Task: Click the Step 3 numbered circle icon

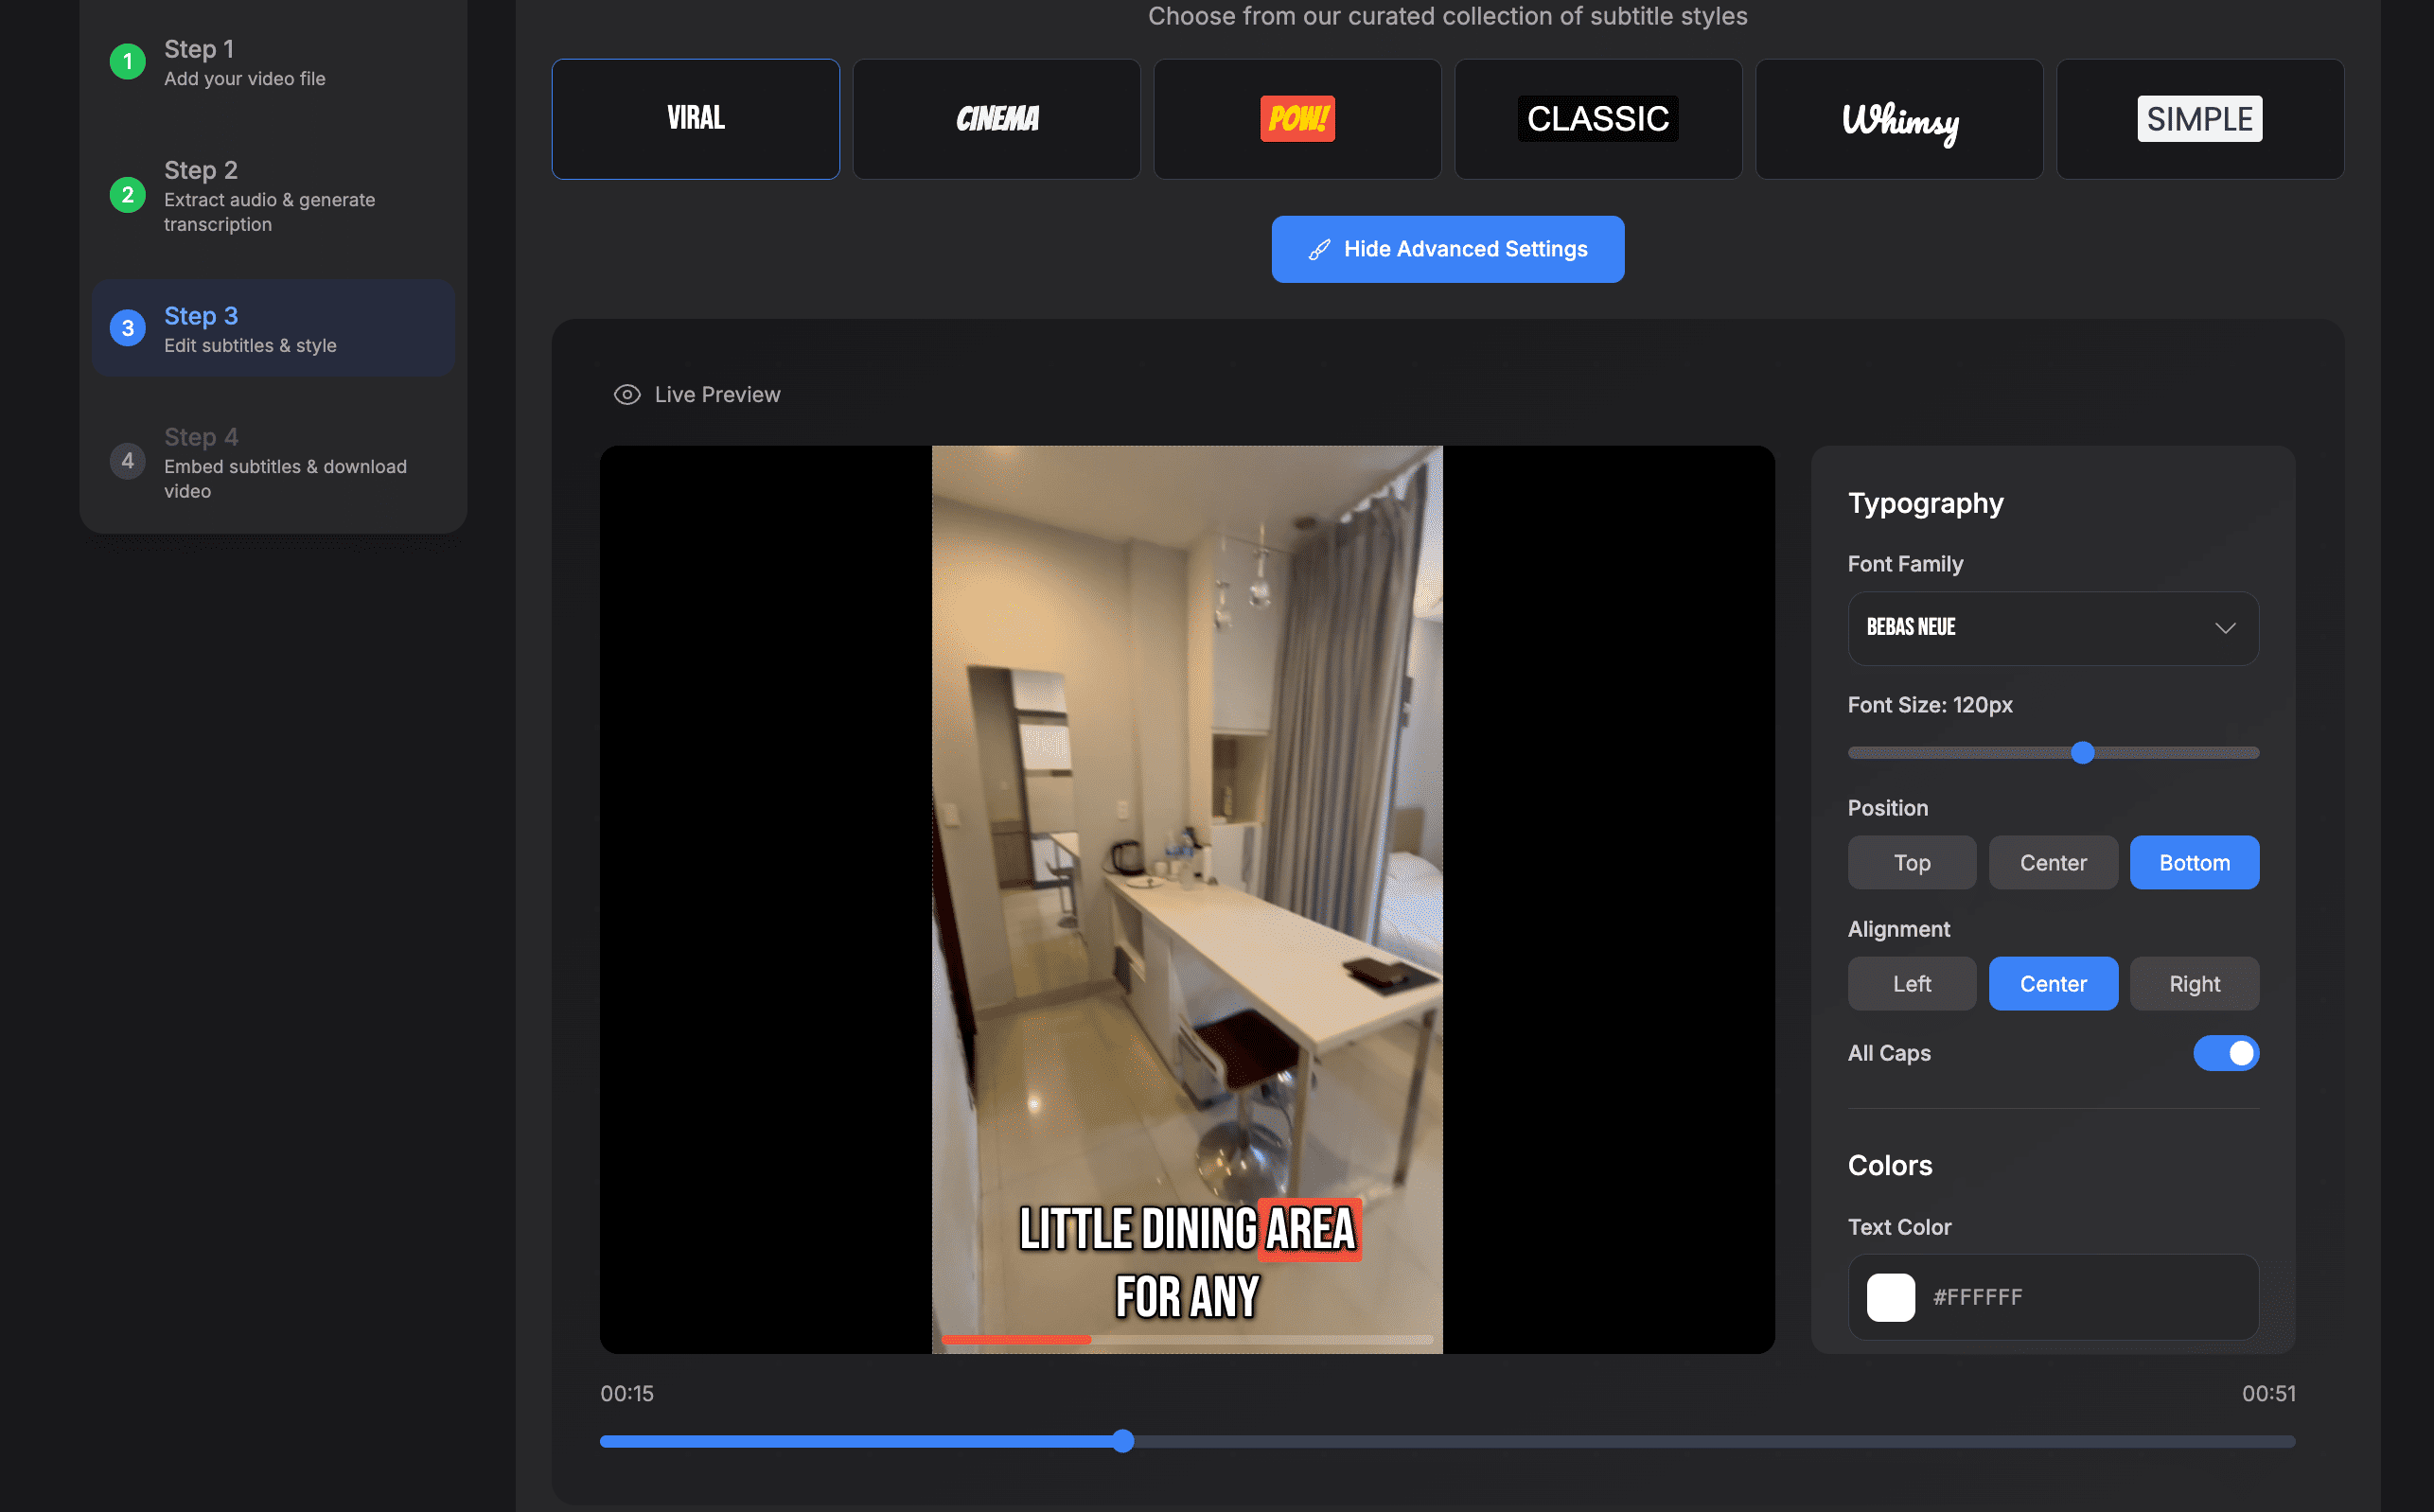Action: click(127, 327)
